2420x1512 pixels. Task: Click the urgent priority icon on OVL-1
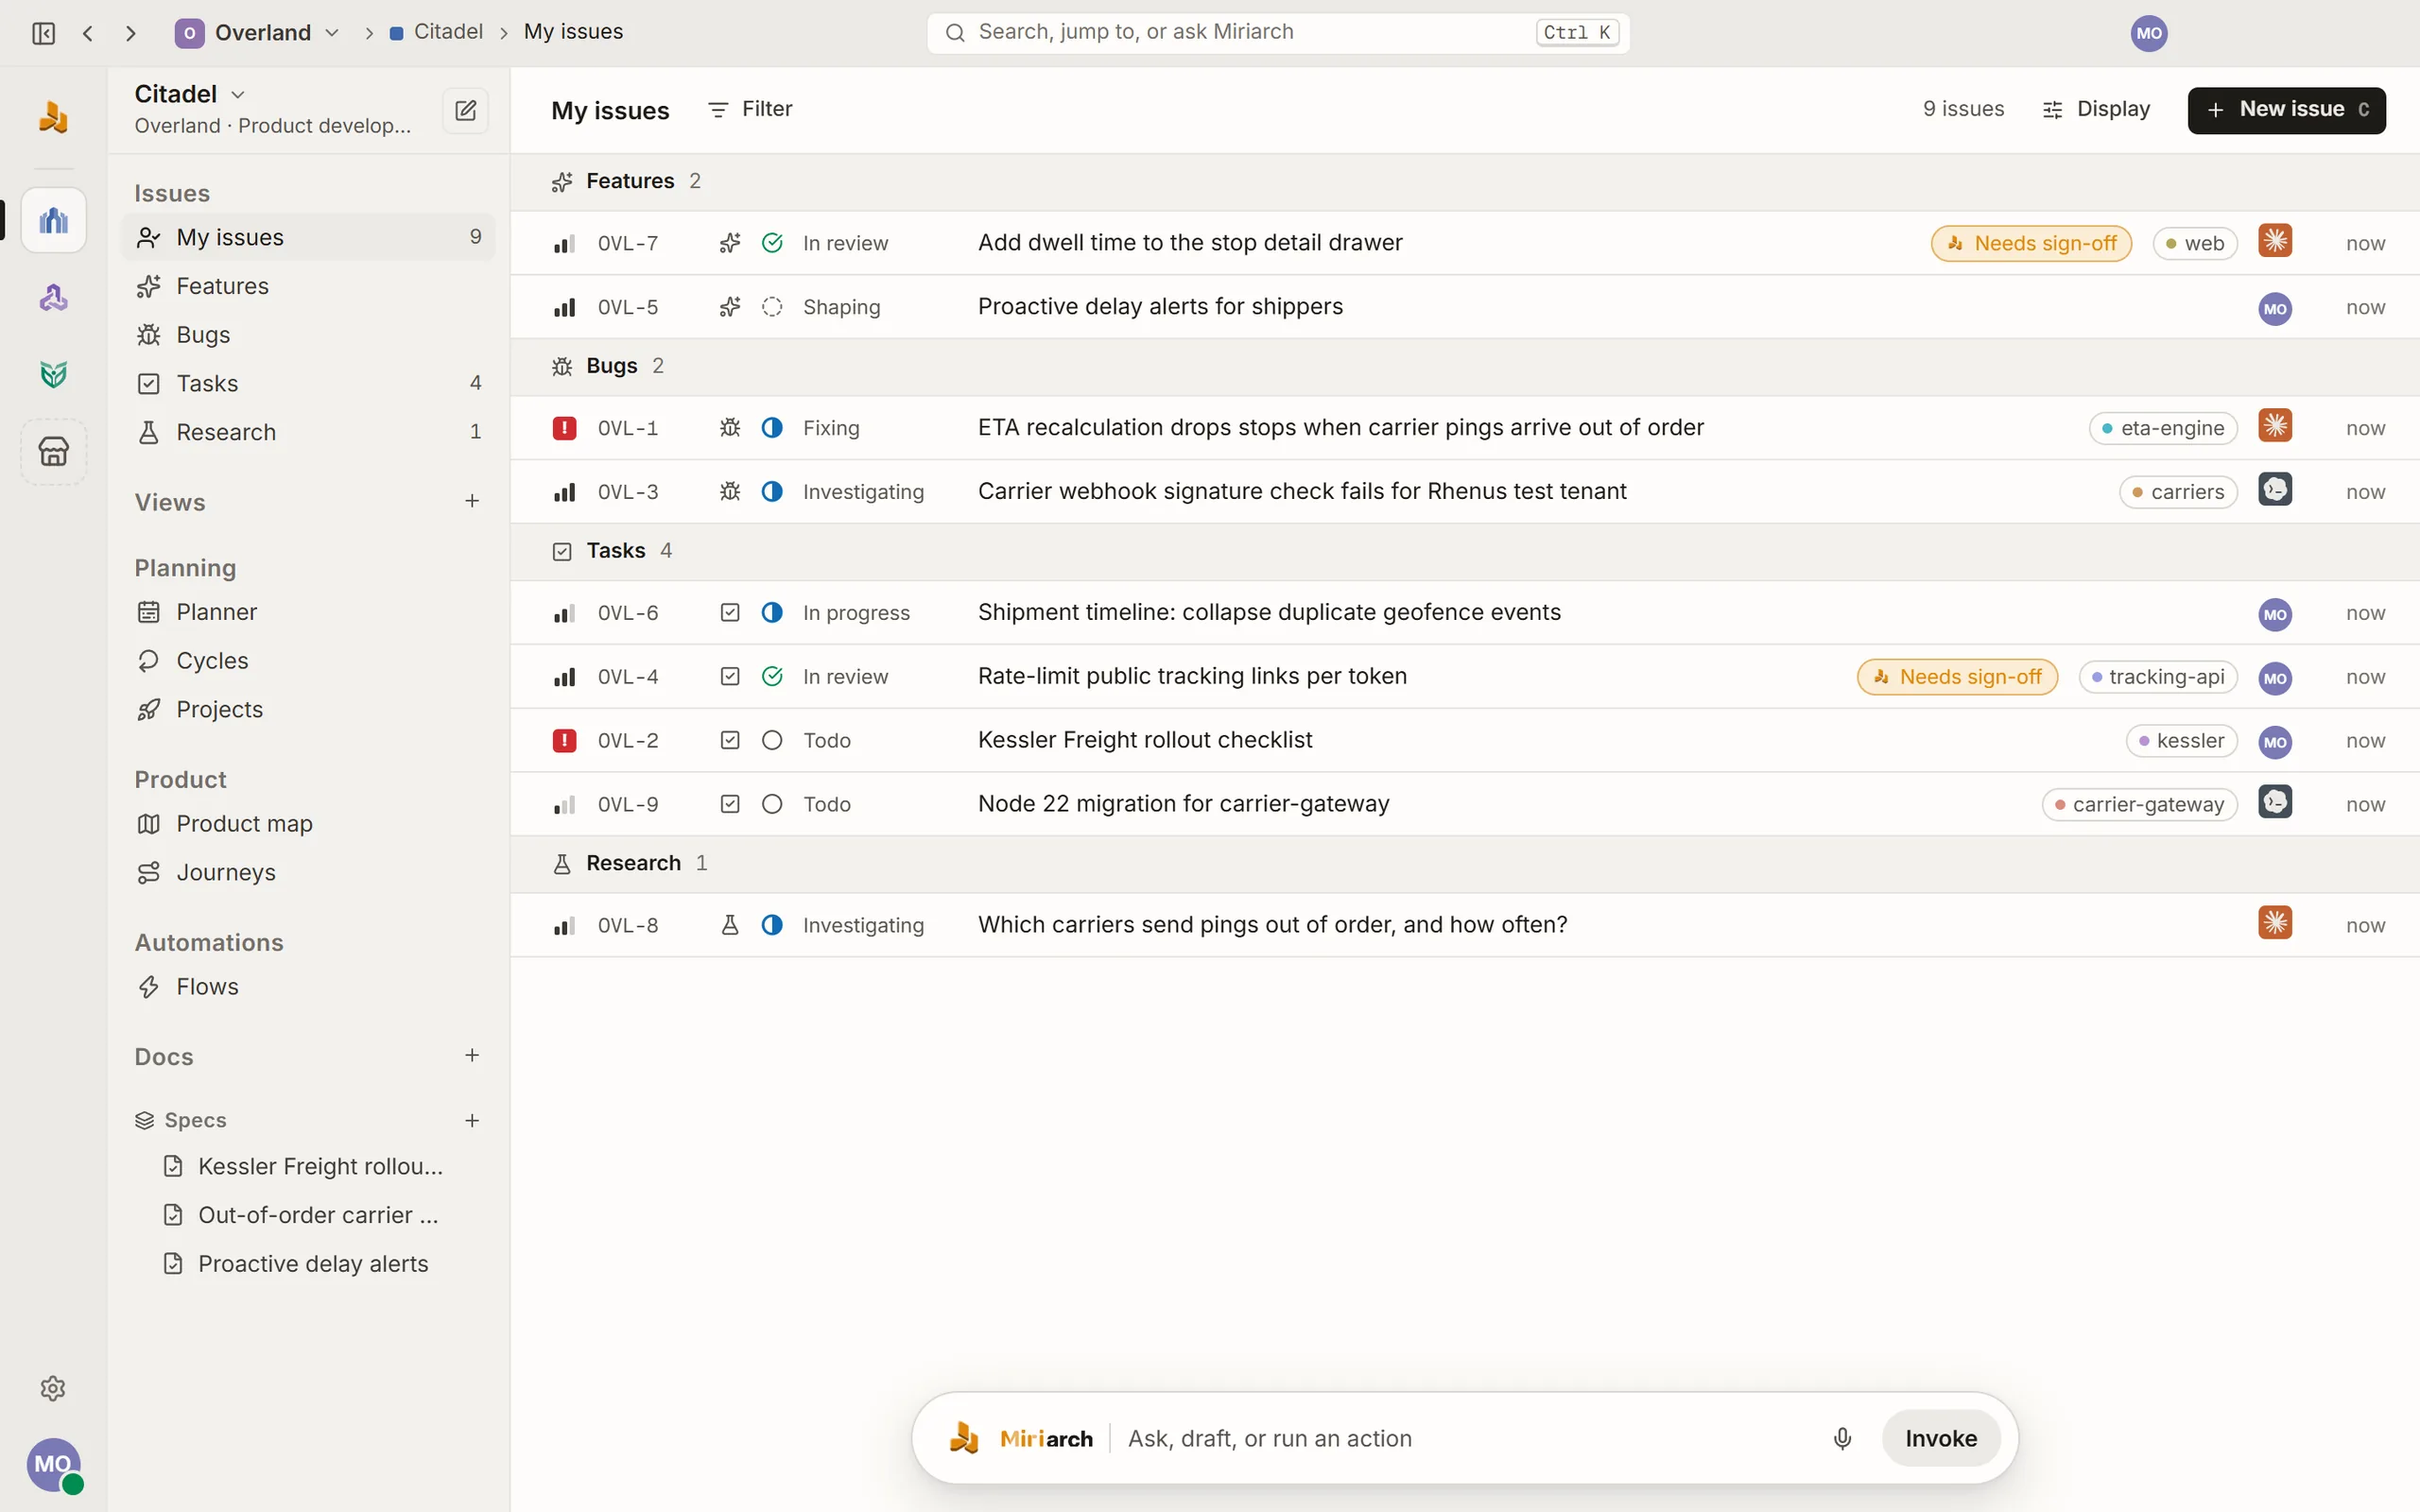pyautogui.click(x=564, y=428)
